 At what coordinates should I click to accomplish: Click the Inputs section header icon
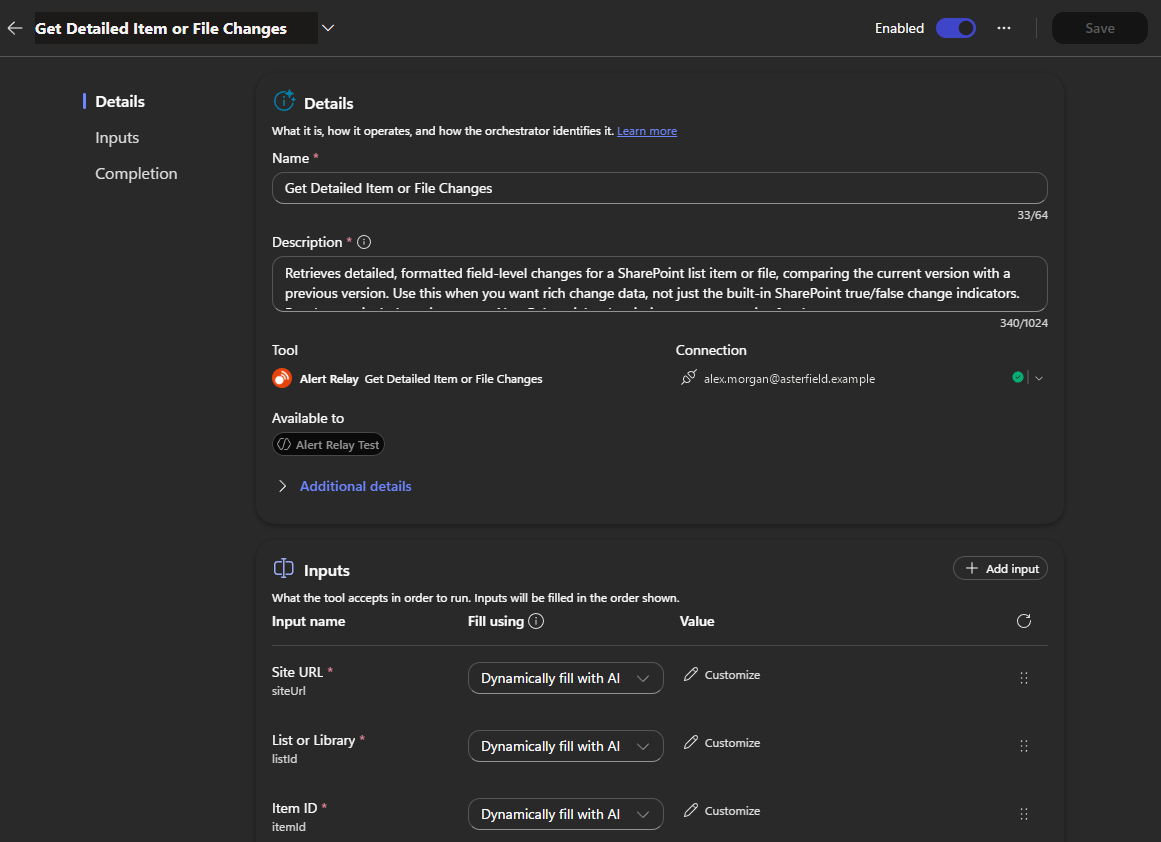tap(284, 569)
